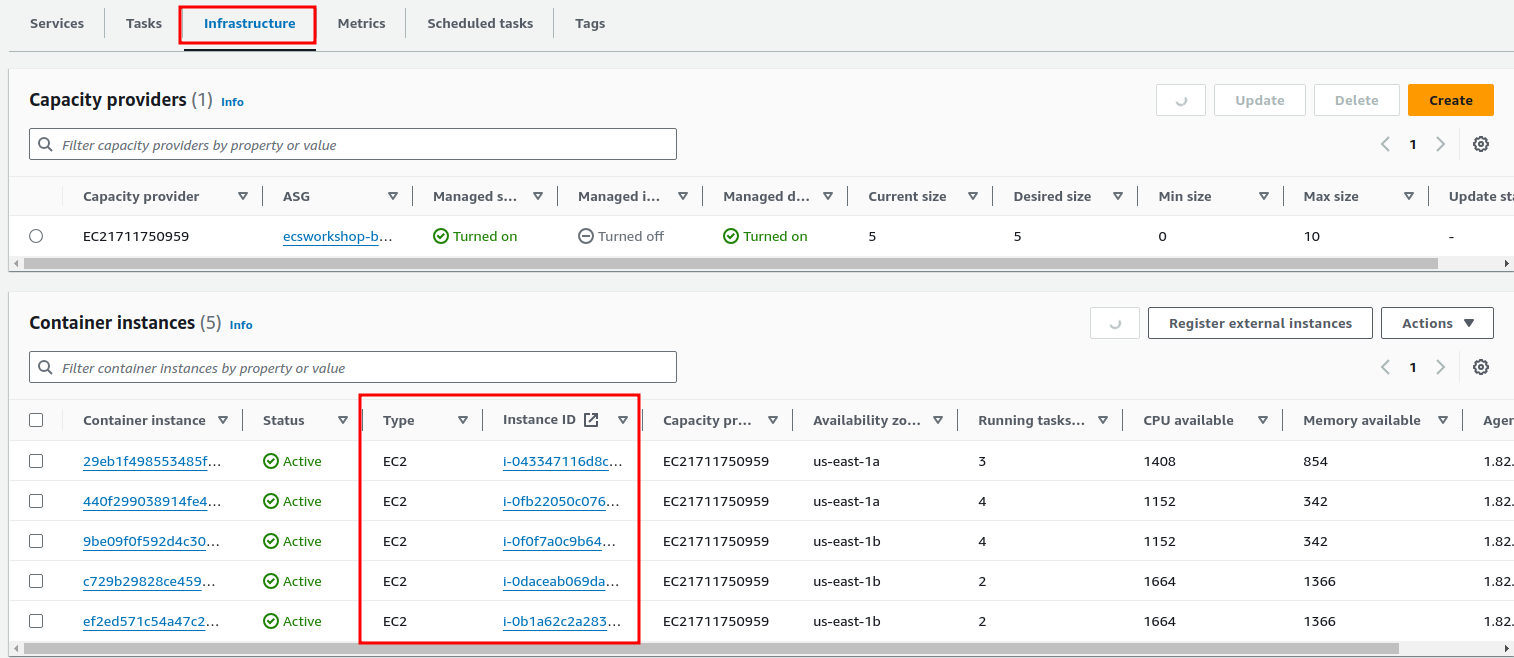The width and height of the screenshot is (1514, 658).
Task: Tick the select-all container instances checkbox
Action: 36,420
